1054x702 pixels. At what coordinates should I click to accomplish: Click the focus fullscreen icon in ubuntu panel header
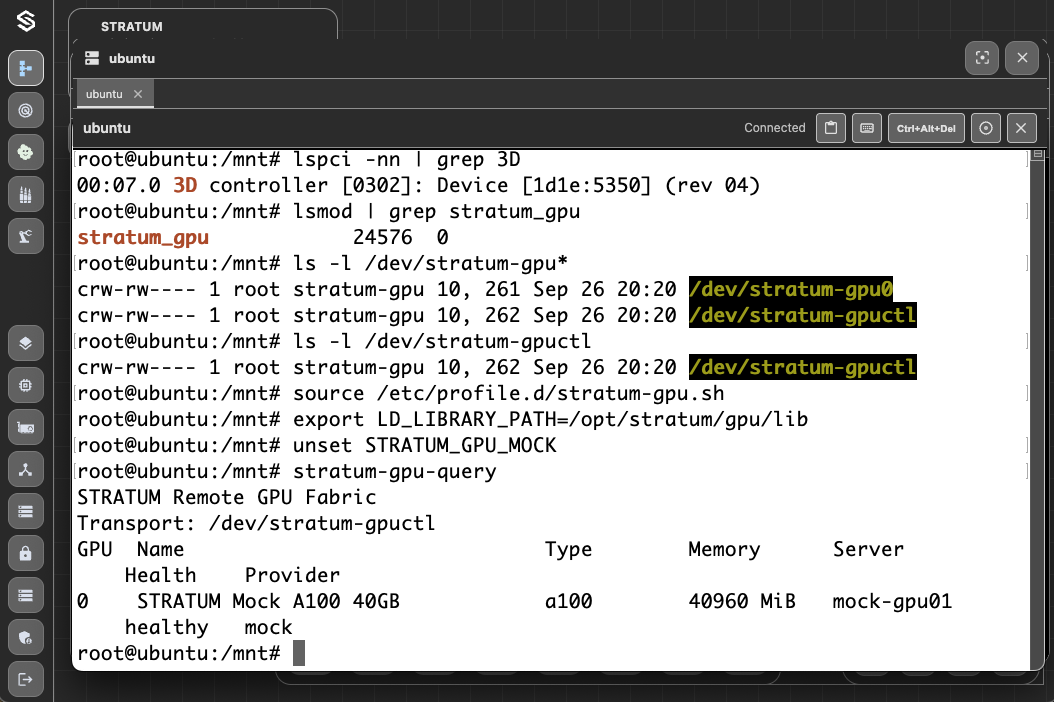click(982, 58)
